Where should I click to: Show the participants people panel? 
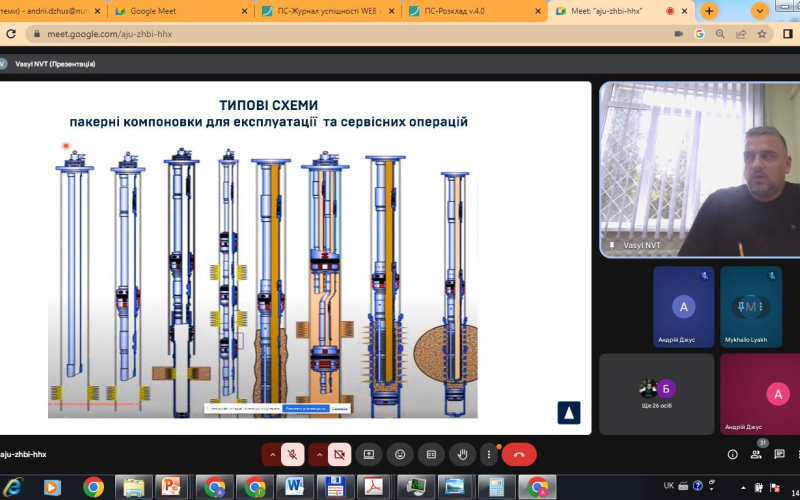click(x=756, y=454)
